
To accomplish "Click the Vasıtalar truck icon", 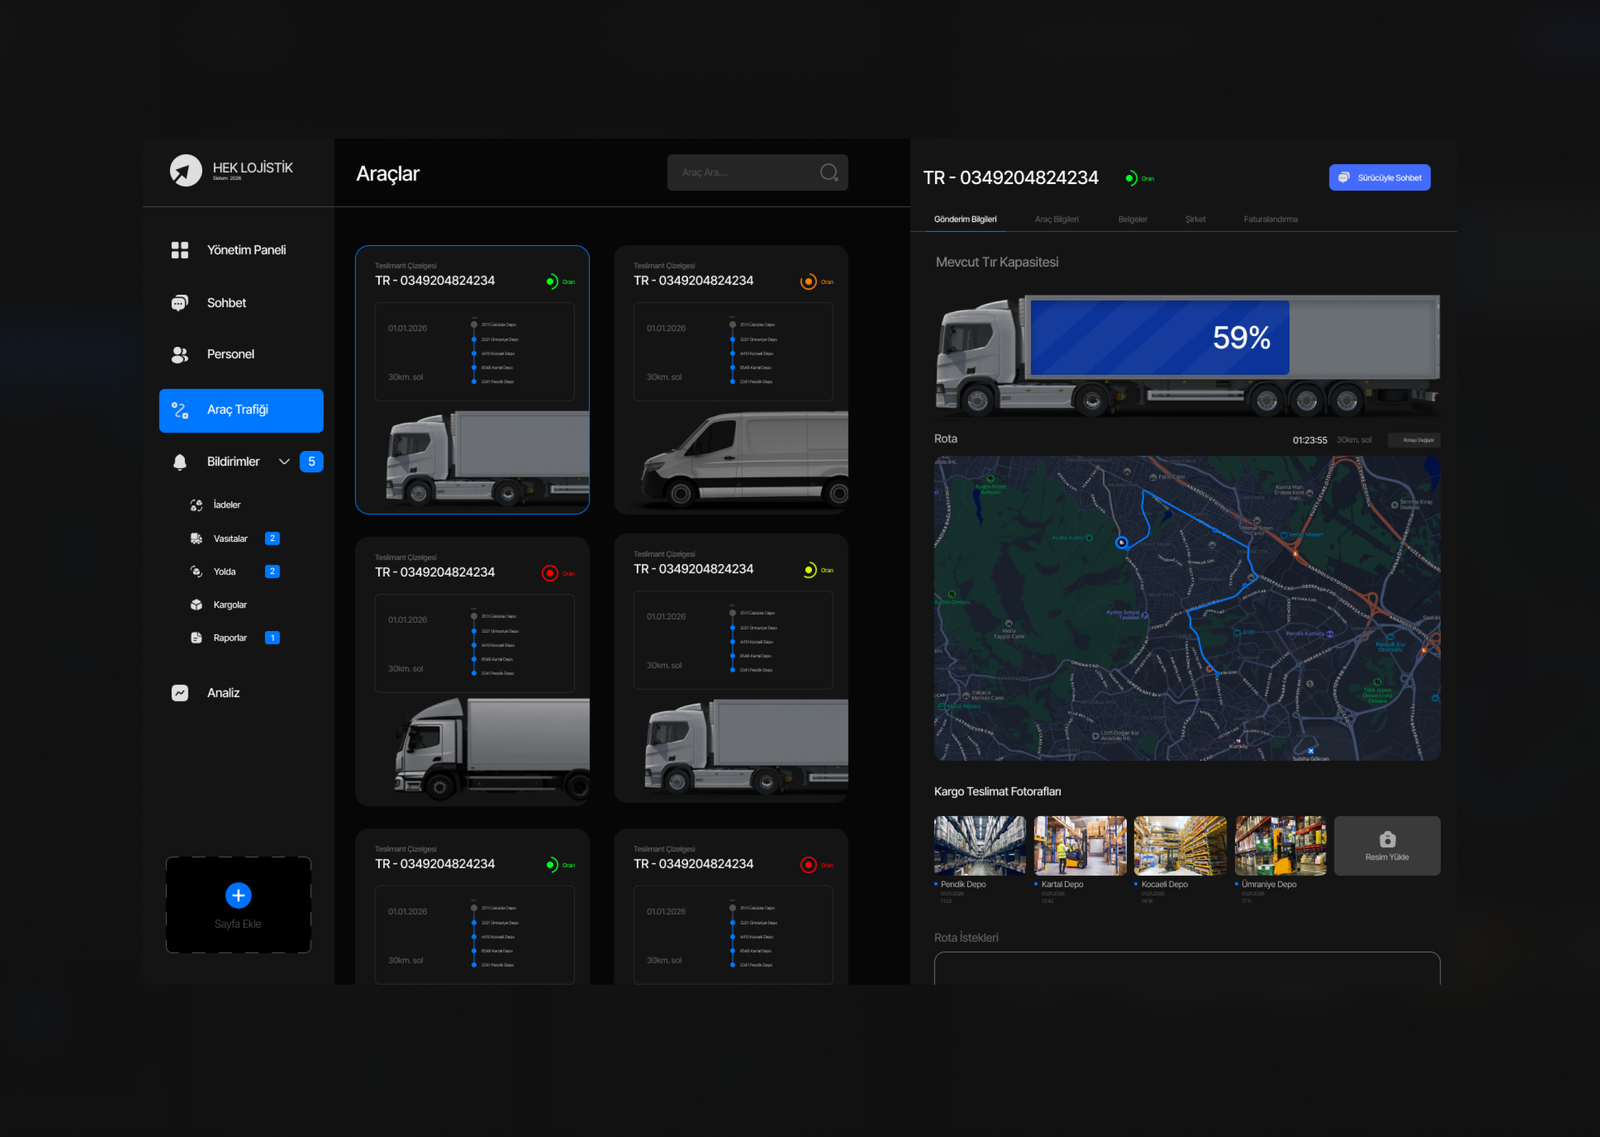I will click(196, 539).
